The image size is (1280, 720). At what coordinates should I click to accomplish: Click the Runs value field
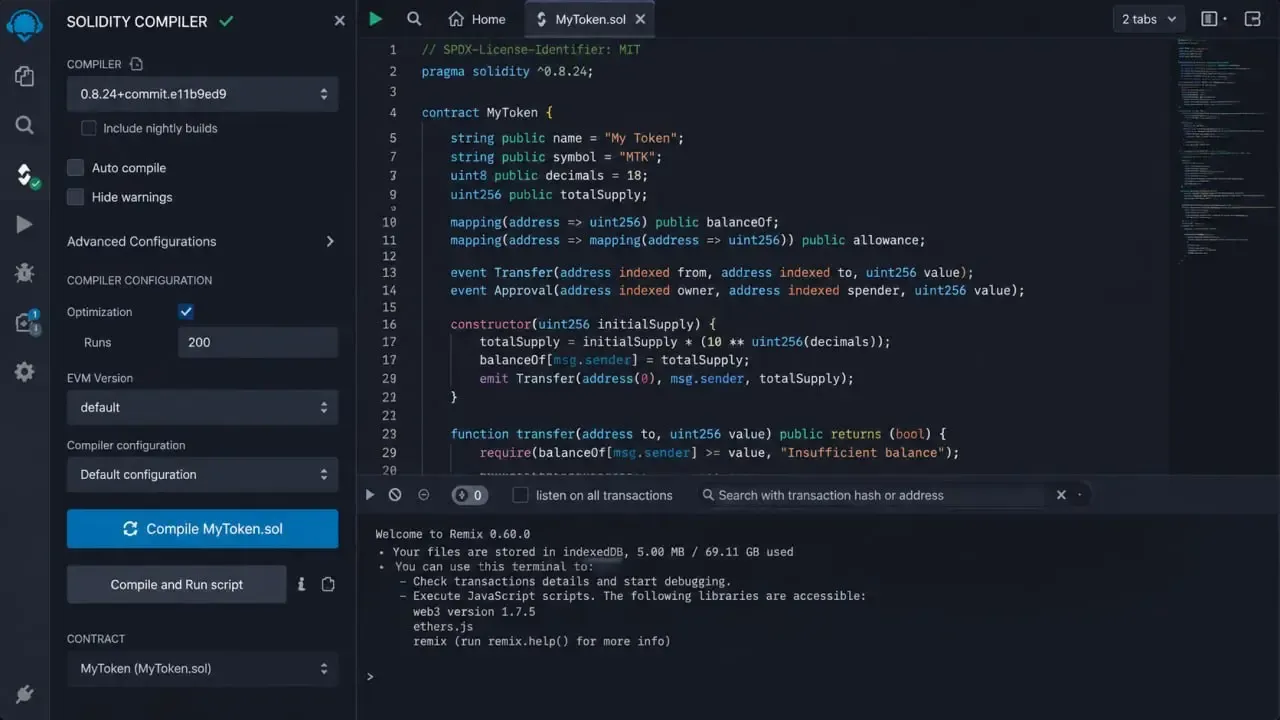(258, 342)
